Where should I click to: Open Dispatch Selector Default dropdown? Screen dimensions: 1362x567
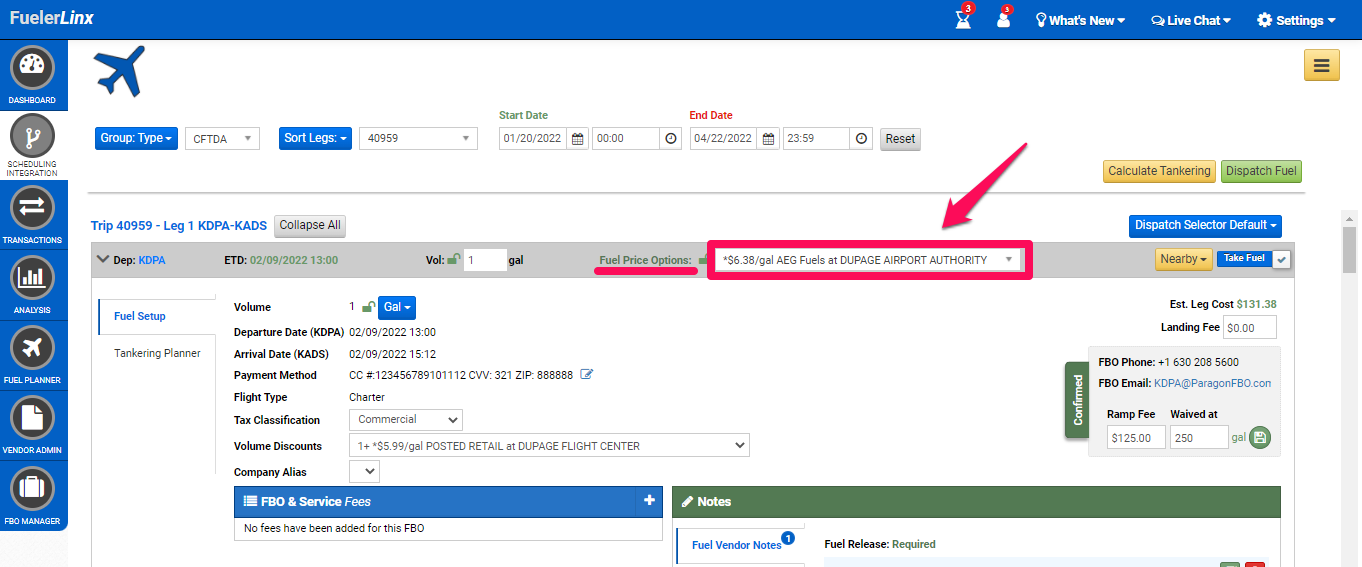1206,225
